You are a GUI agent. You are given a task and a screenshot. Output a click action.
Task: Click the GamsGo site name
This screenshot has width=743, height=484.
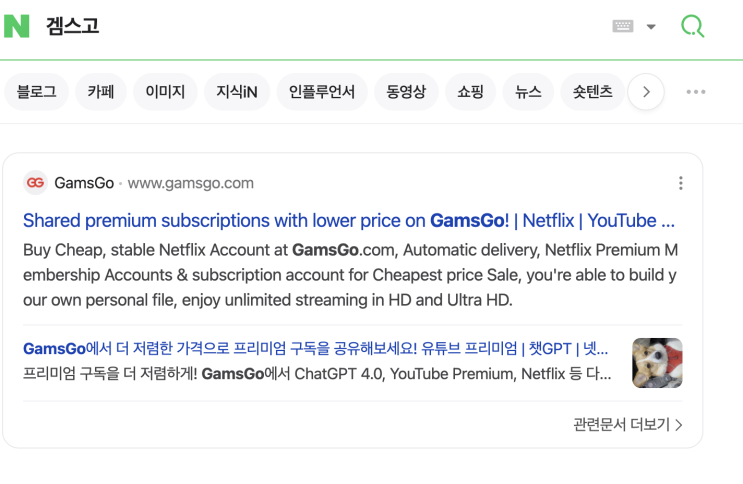tap(84, 183)
